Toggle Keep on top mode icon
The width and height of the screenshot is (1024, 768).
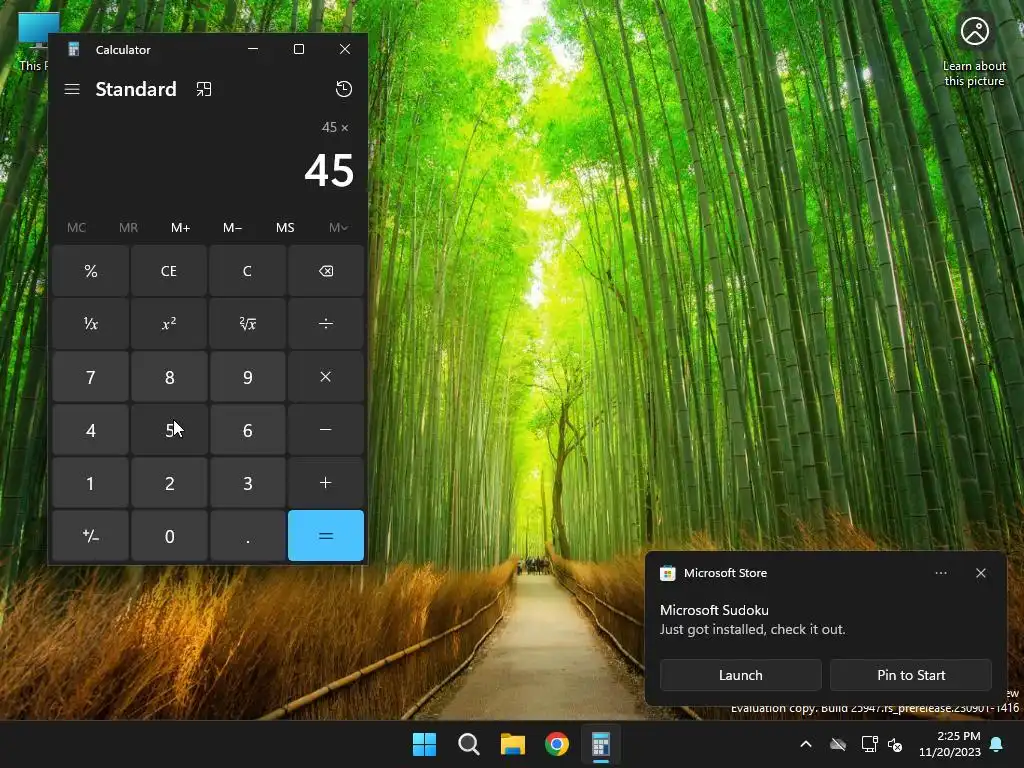[x=204, y=89]
